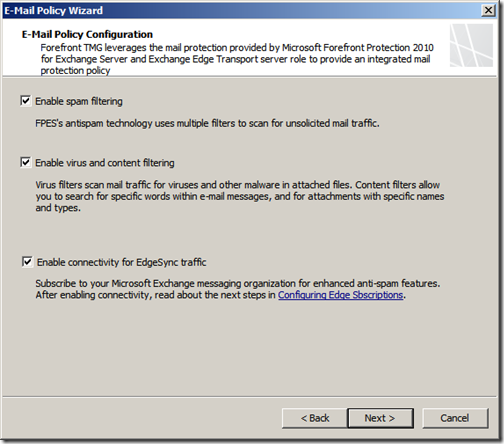Go to the next wizard step
Image resolution: width=504 pixels, height=444 pixels.
(x=380, y=418)
